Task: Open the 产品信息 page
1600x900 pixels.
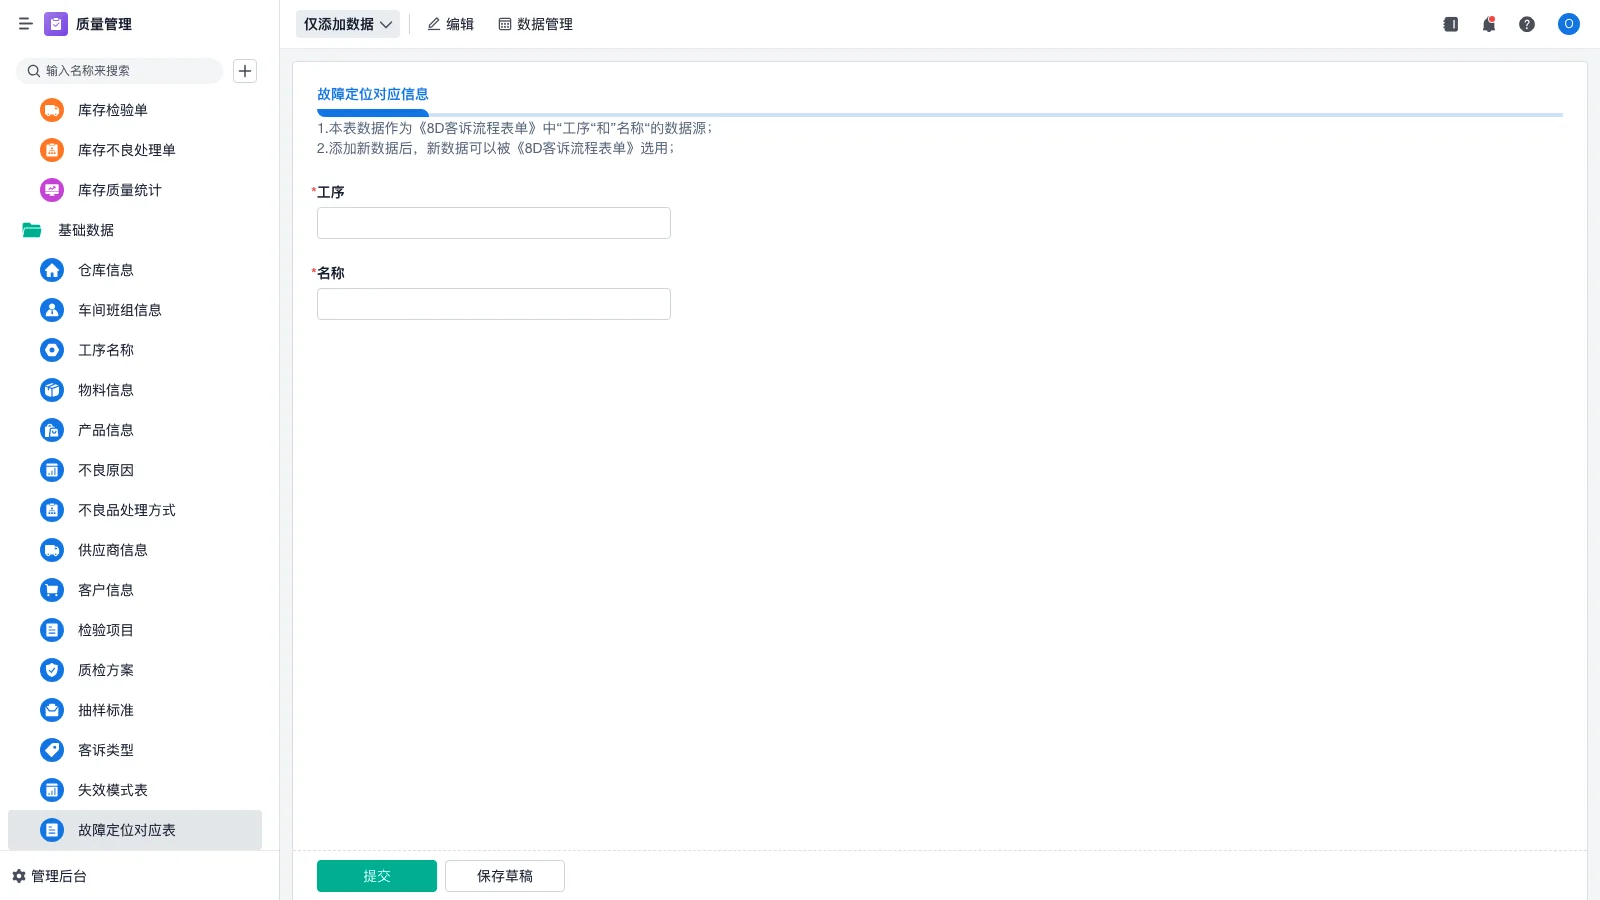Action: (105, 430)
